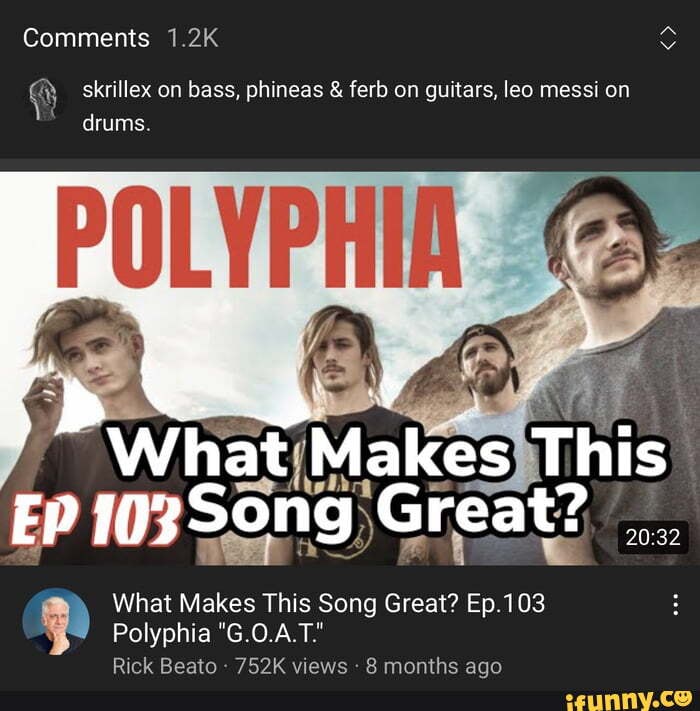This screenshot has height=711, width=700.
Task: Click the 8 months ago upload date
Action: click(x=434, y=667)
